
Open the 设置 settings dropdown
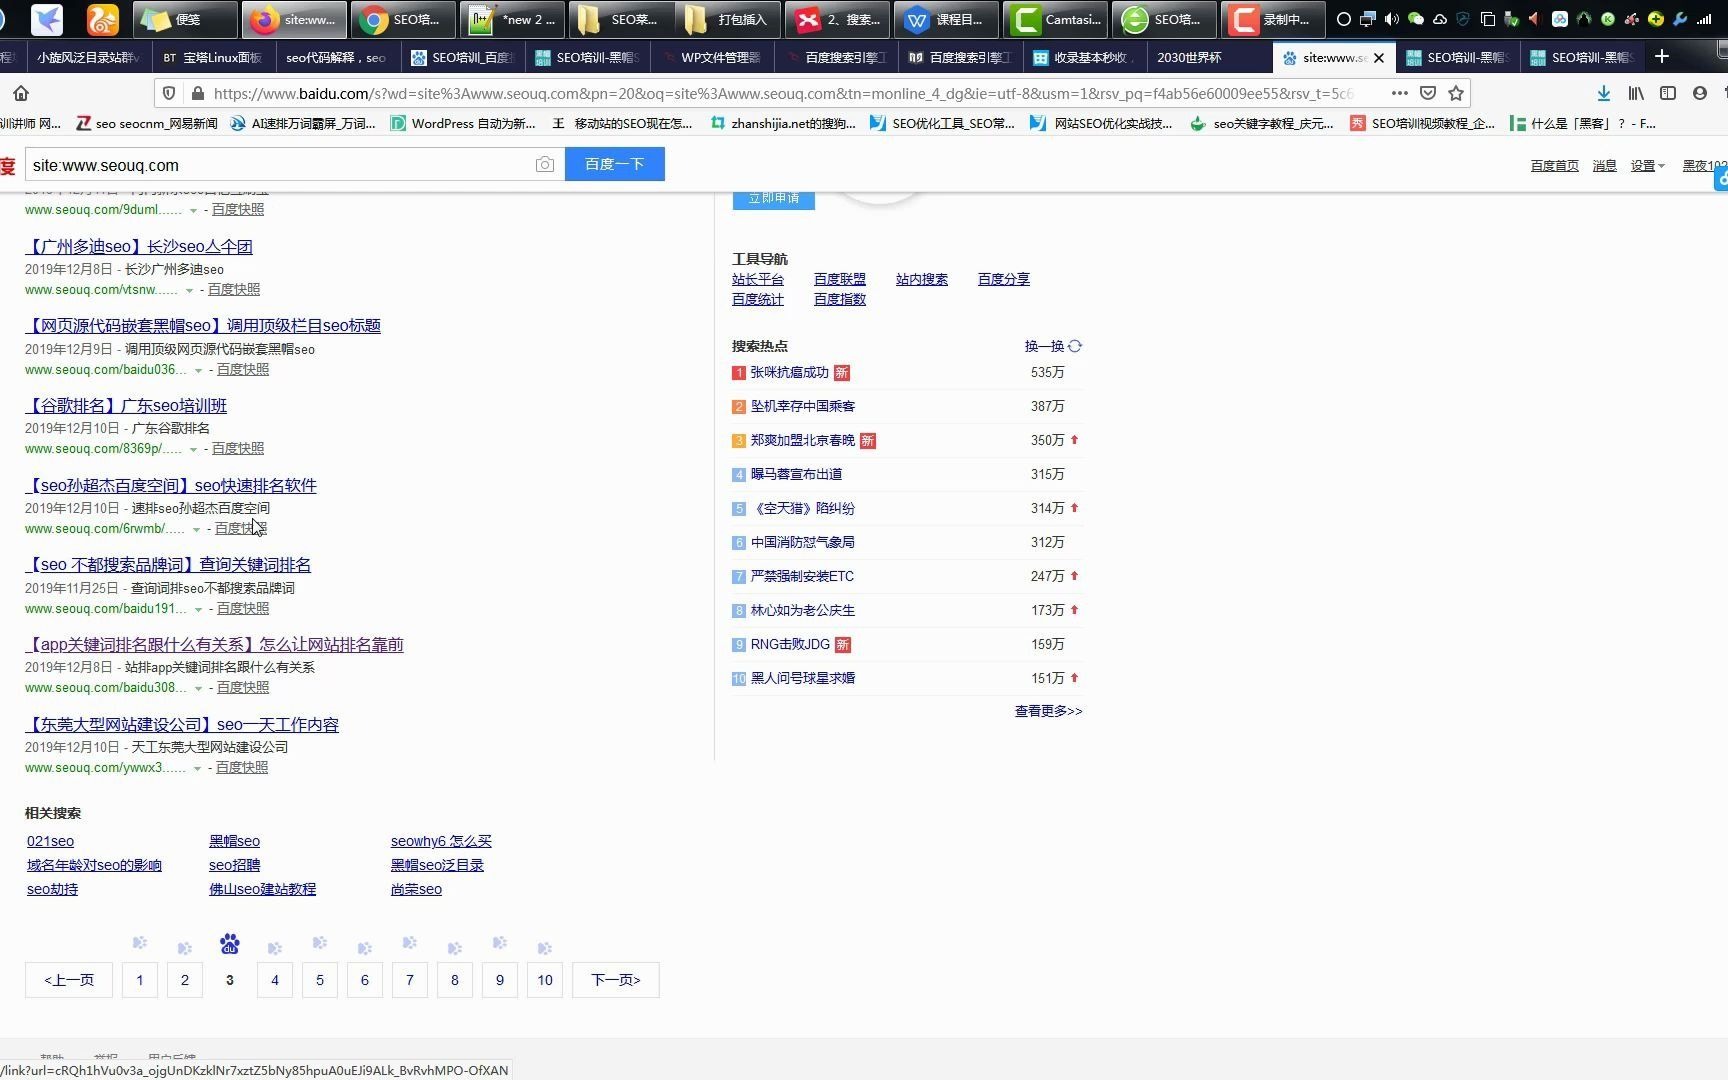1647,166
